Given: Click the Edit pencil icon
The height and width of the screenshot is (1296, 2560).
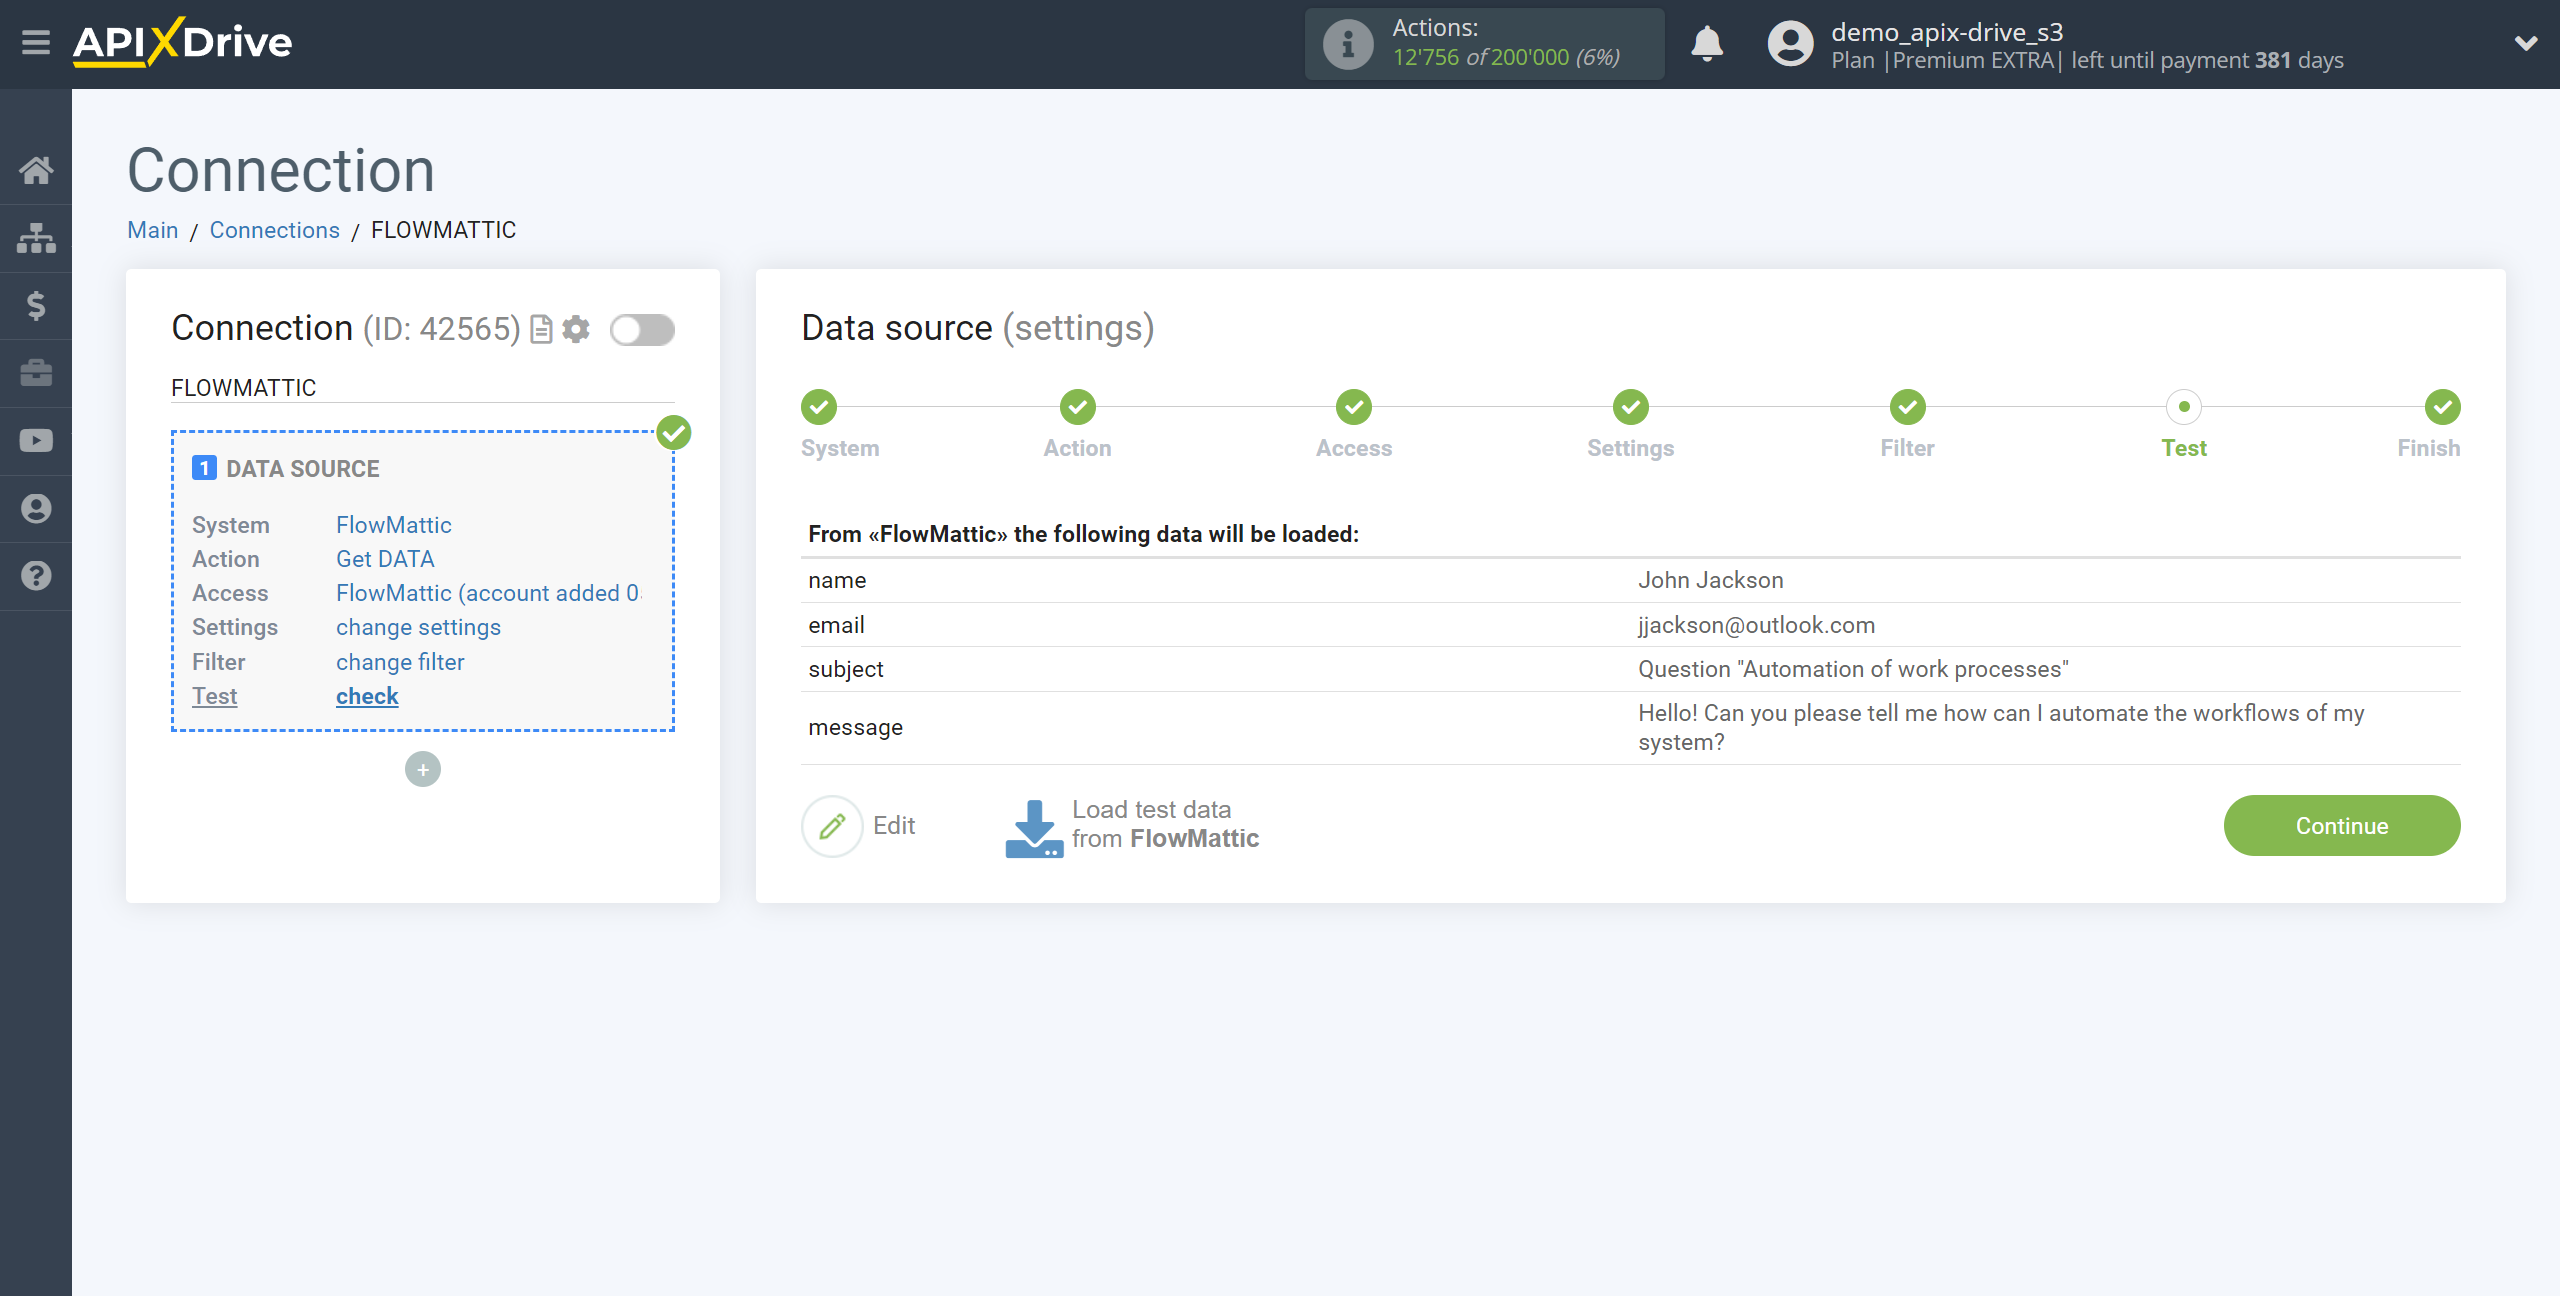Looking at the screenshot, I should (832, 826).
